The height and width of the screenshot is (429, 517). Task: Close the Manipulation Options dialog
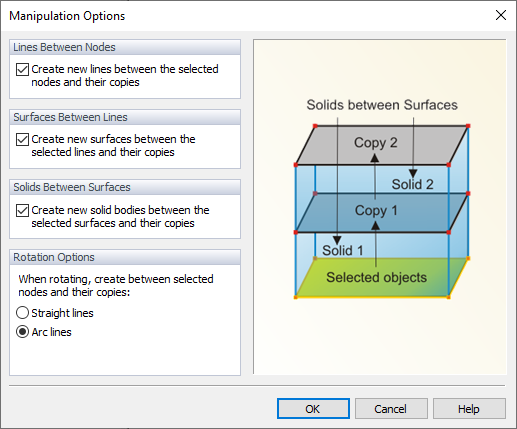click(x=501, y=15)
